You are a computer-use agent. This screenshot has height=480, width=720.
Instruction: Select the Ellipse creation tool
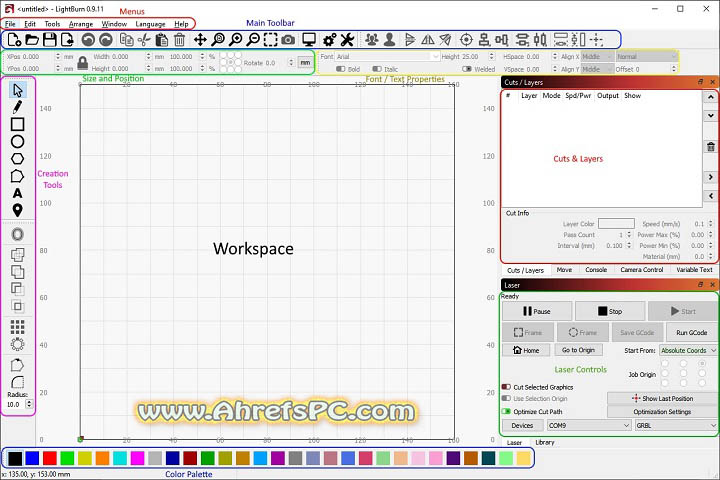pyautogui.click(x=17, y=141)
